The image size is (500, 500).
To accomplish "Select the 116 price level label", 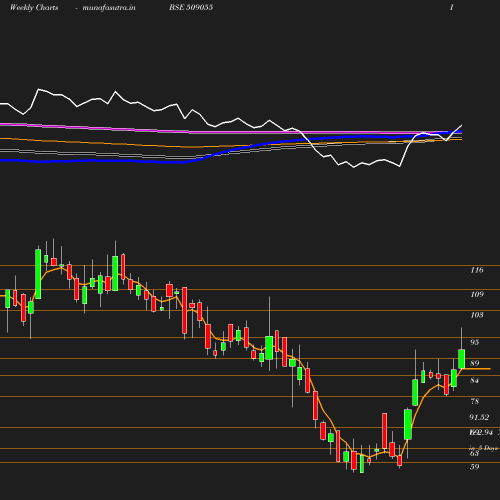I will [477, 270].
